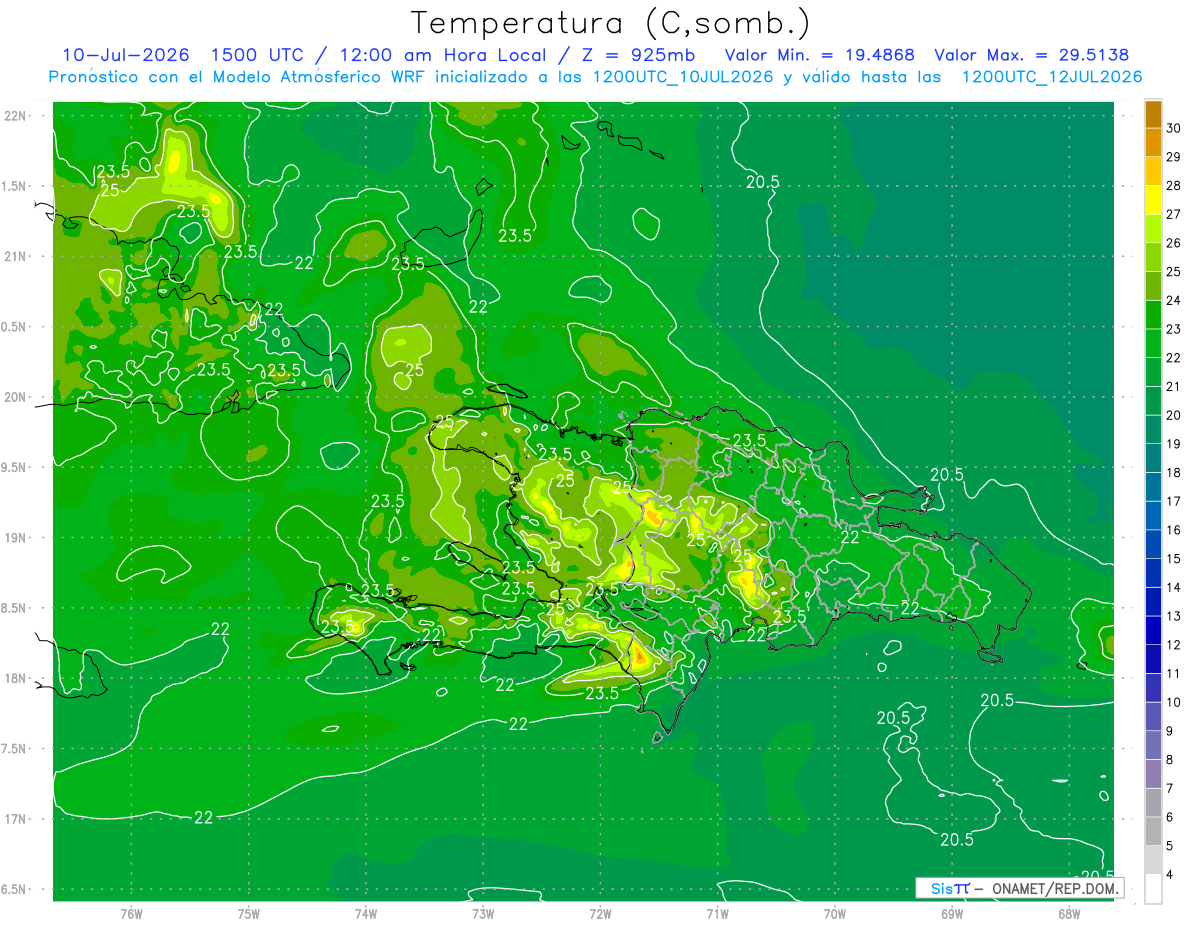Click the legend swatch between 21 and 22
The image size is (1200, 927).
point(1153,372)
